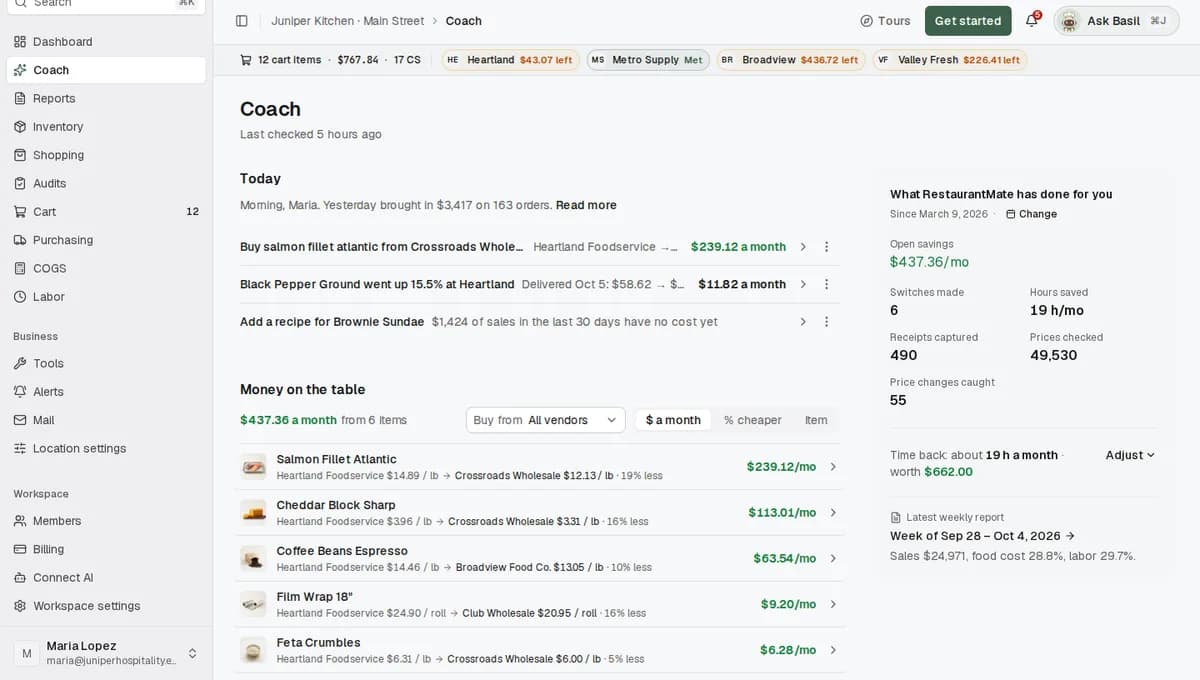Expand the Brownie Sundae recipe chevron
1200x680 pixels.
pos(803,322)
